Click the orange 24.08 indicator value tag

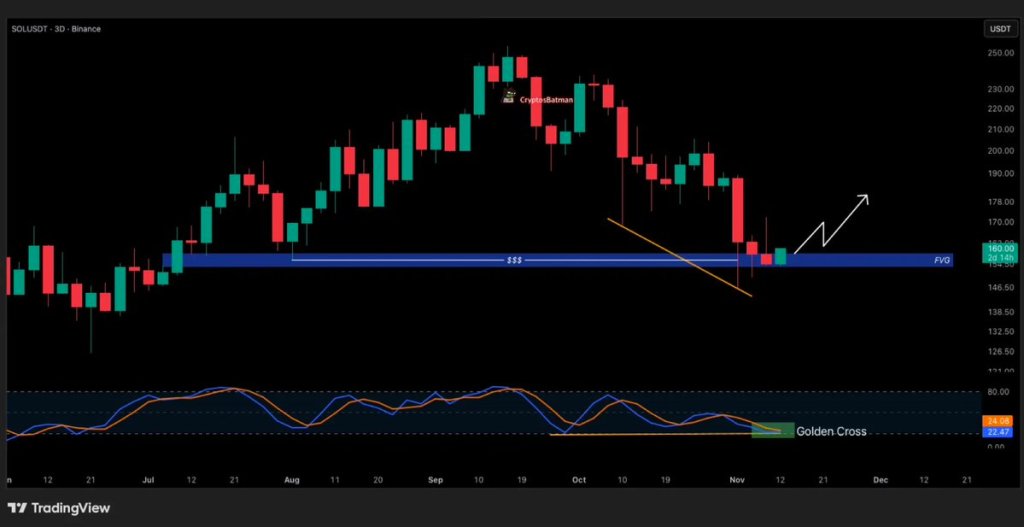(x=1000, y=420)
